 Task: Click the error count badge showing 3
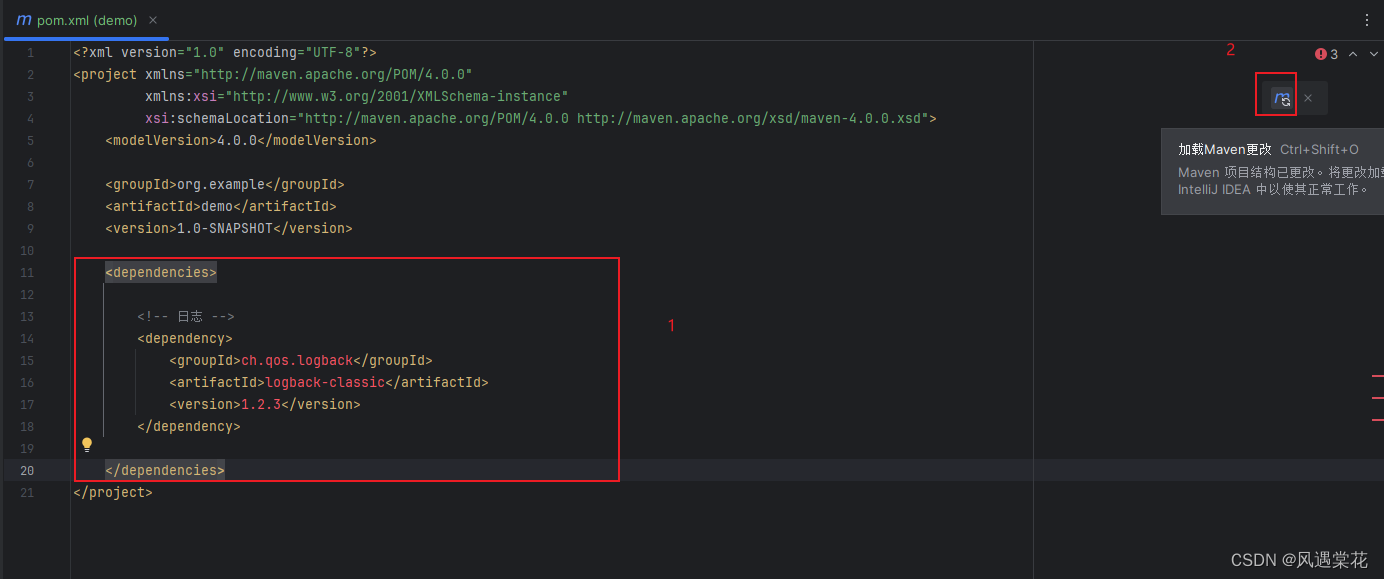click(x=1334, y=54)
